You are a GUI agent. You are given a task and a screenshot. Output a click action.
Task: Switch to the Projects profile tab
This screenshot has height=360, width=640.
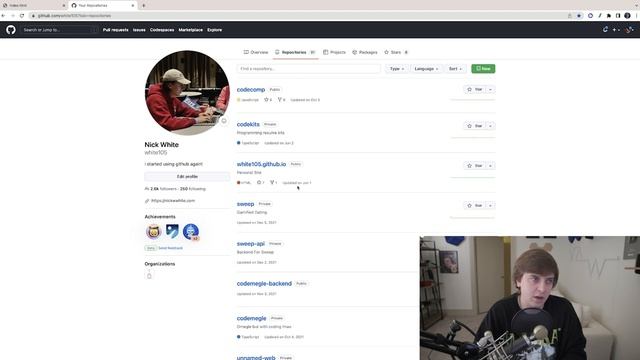pos(334,52)
